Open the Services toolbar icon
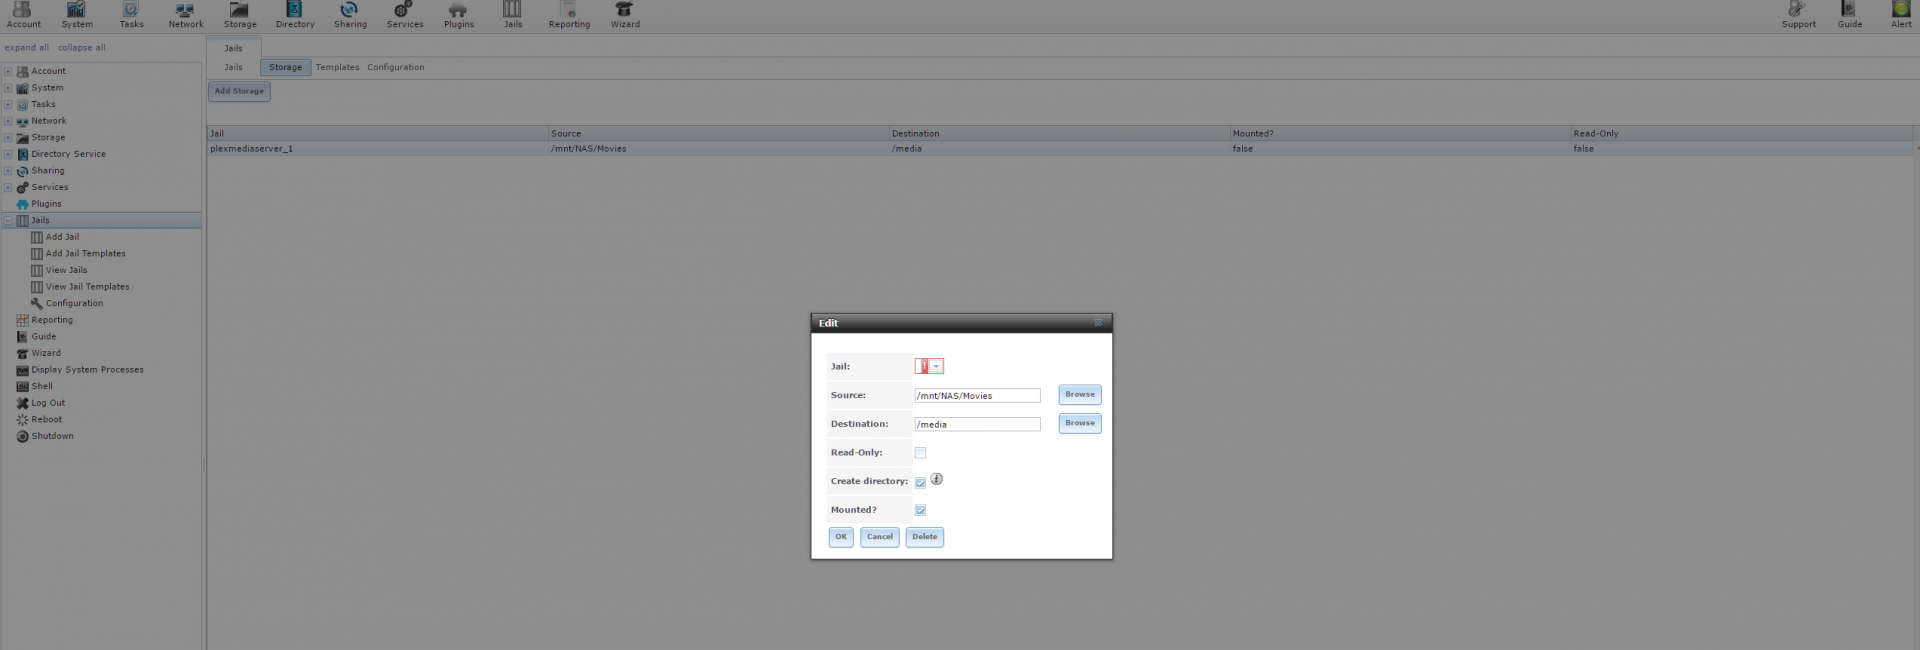This screenshot has width=1920, height=650. (x=404, y=14)
